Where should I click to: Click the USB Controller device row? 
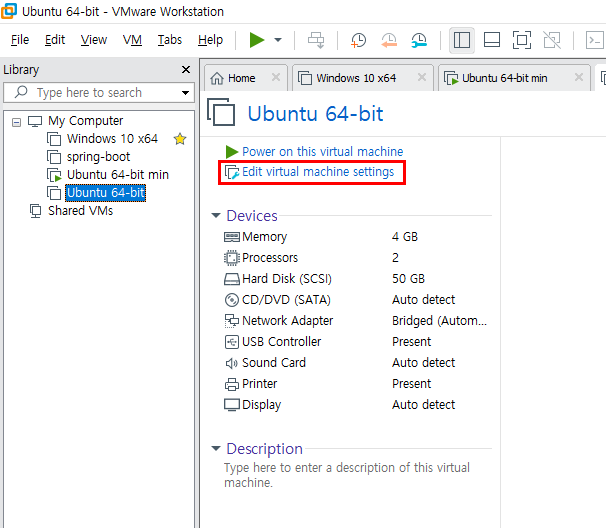356,342
